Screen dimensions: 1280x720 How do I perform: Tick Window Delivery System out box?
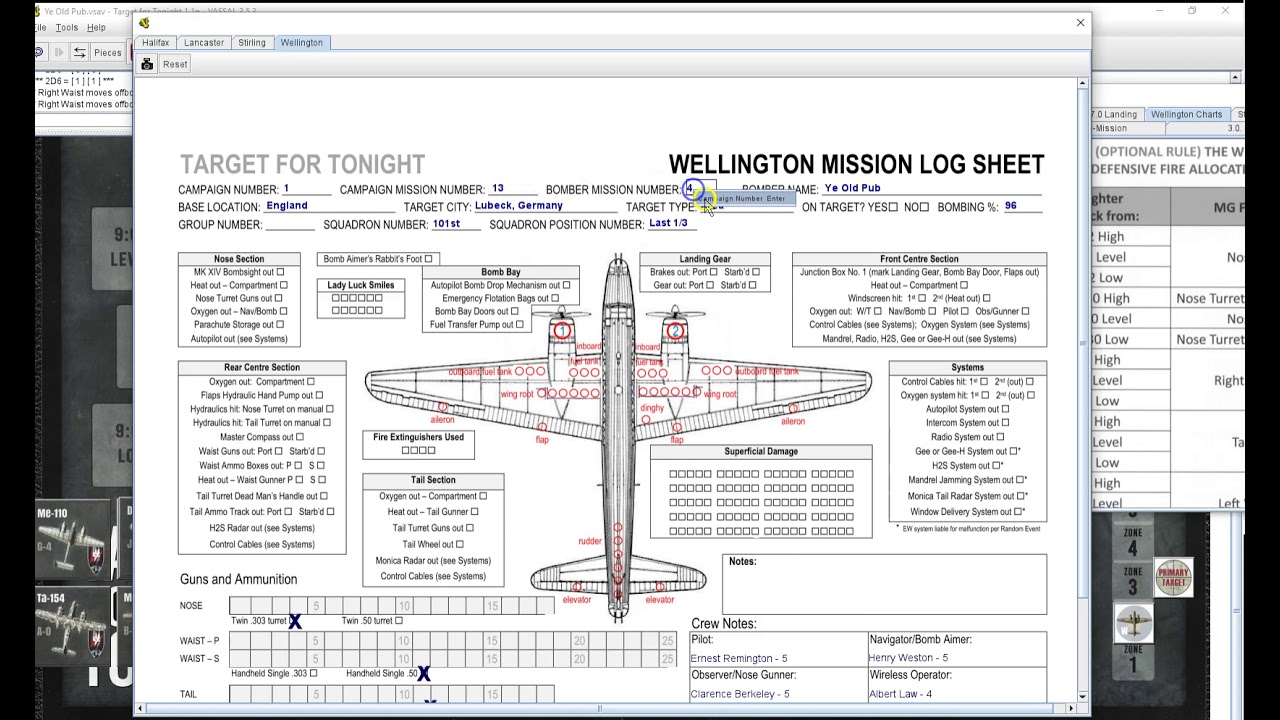point(1018,511)
